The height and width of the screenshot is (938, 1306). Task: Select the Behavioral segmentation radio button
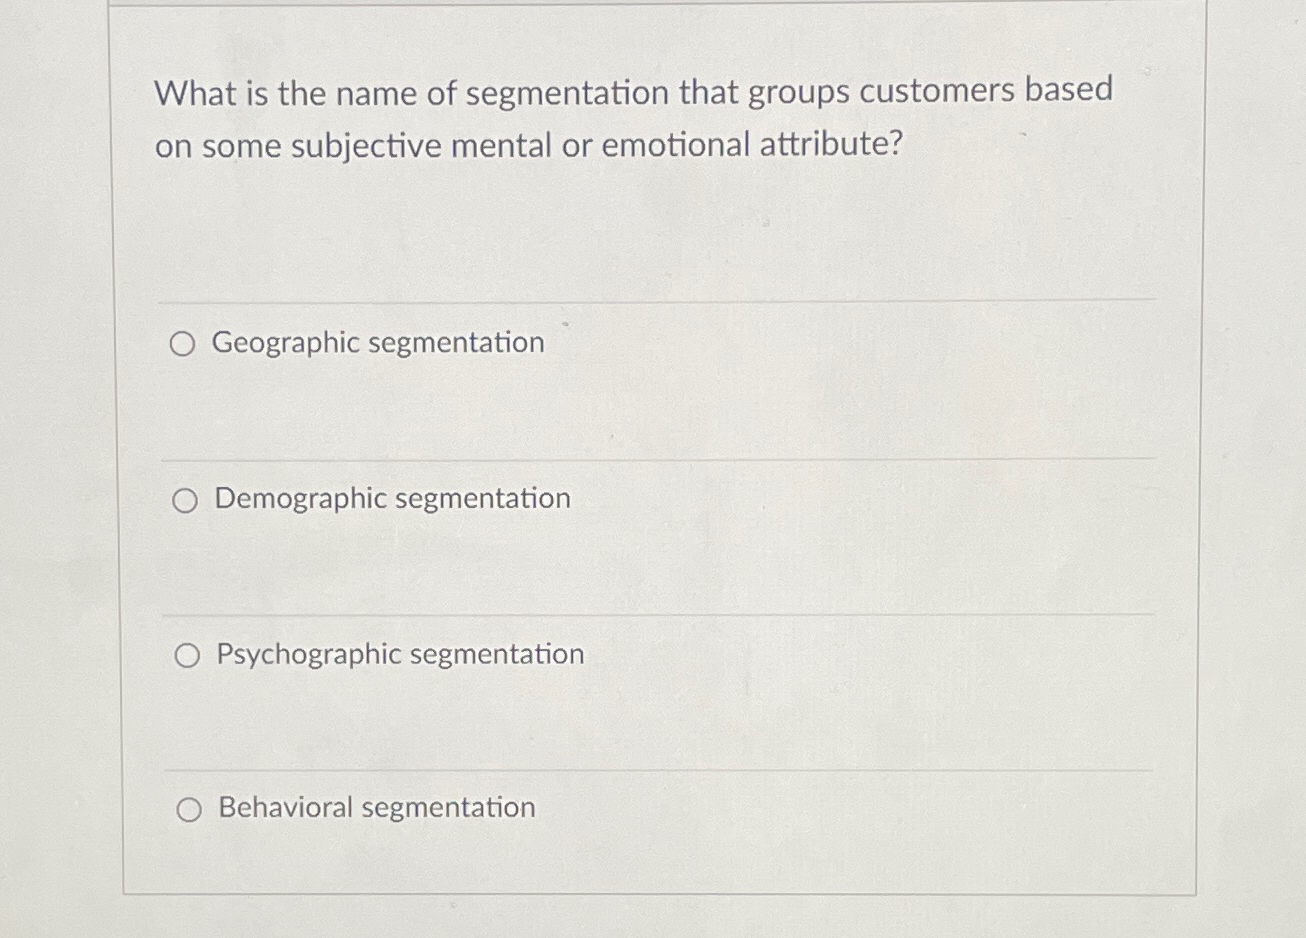coord(189,808)
